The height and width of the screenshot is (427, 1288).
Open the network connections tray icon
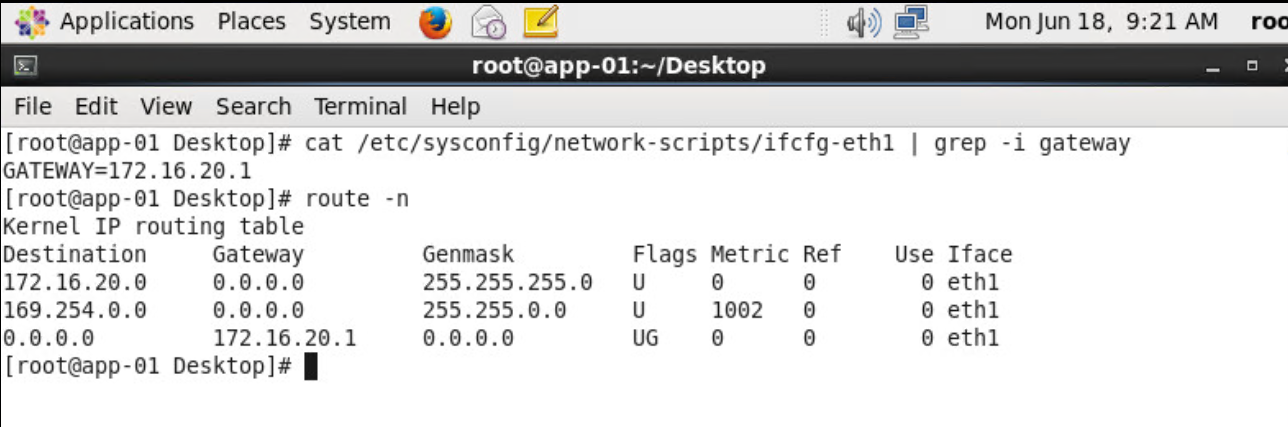911,22
